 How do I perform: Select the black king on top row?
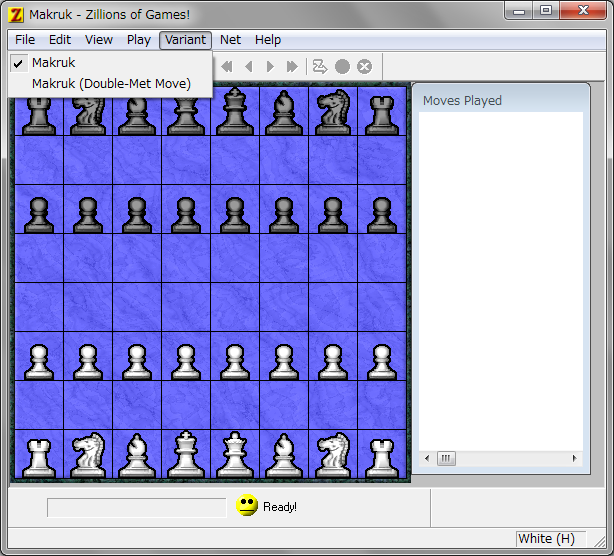(x=235, y=112)
